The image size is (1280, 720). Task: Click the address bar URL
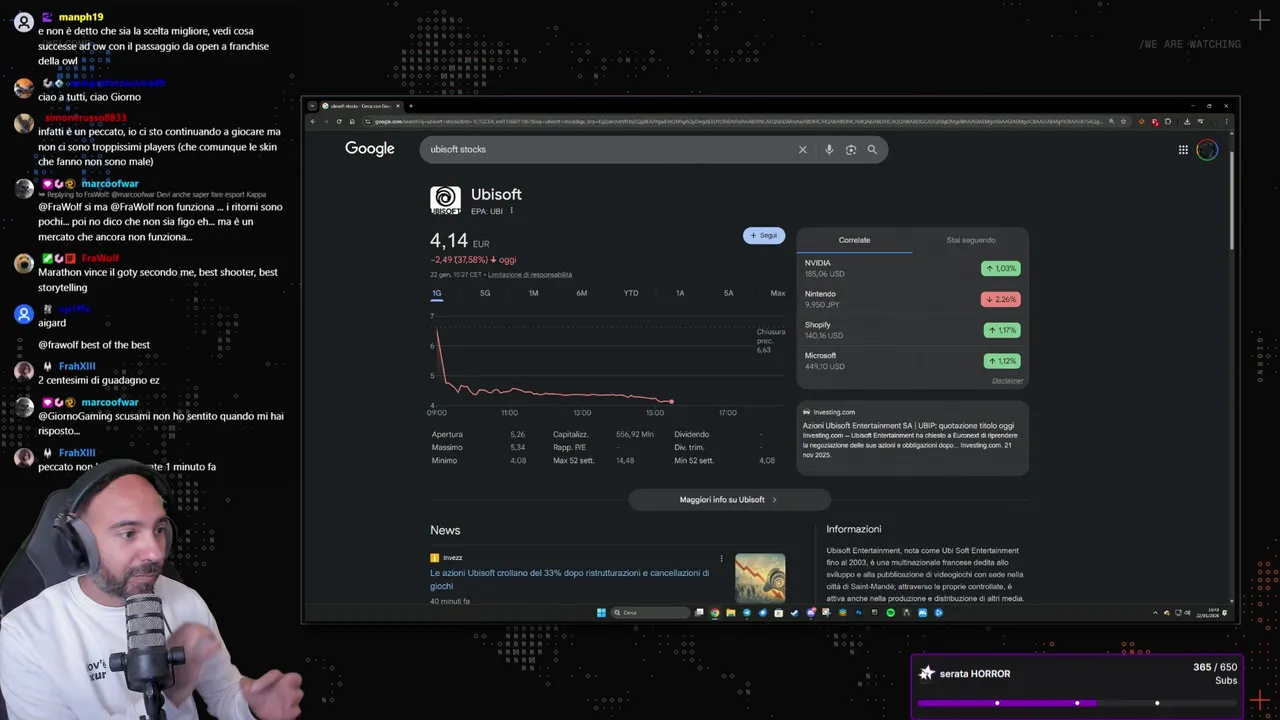coord(738,121)
